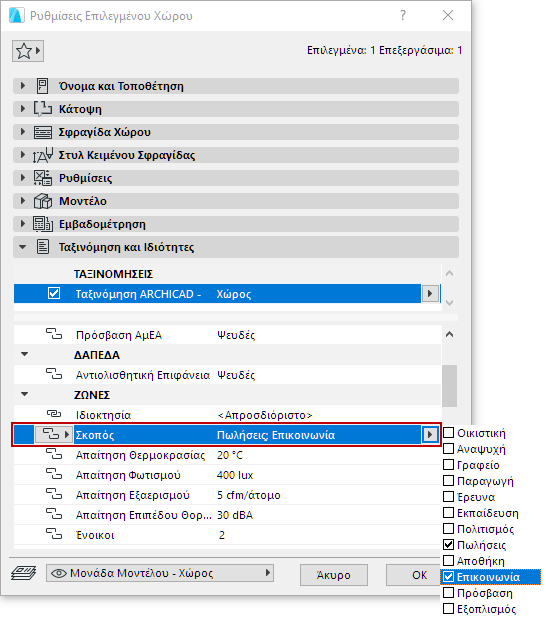Image resolution: width=546 pixels, height=618 pixels.
Task: Expand the Όνομα και Τοποθέτηση panel
Action: pos(23,86)
